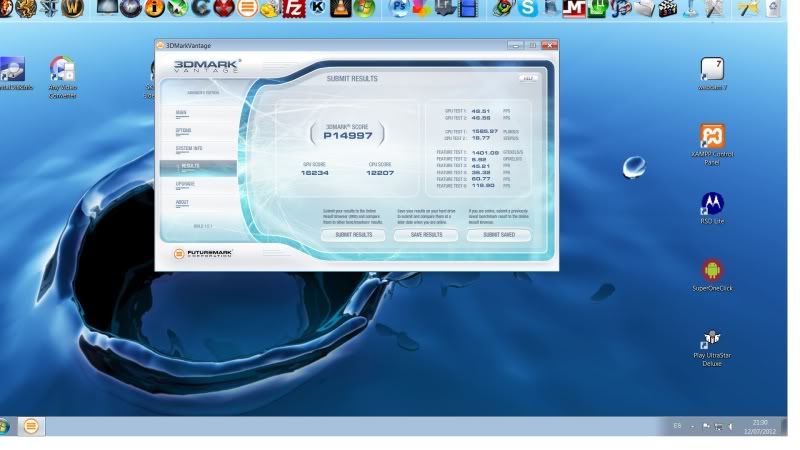The width and height of the screenshot is (800, 450).
Task: Open the Main section in 3DMark sidebar
Action: 181,112
